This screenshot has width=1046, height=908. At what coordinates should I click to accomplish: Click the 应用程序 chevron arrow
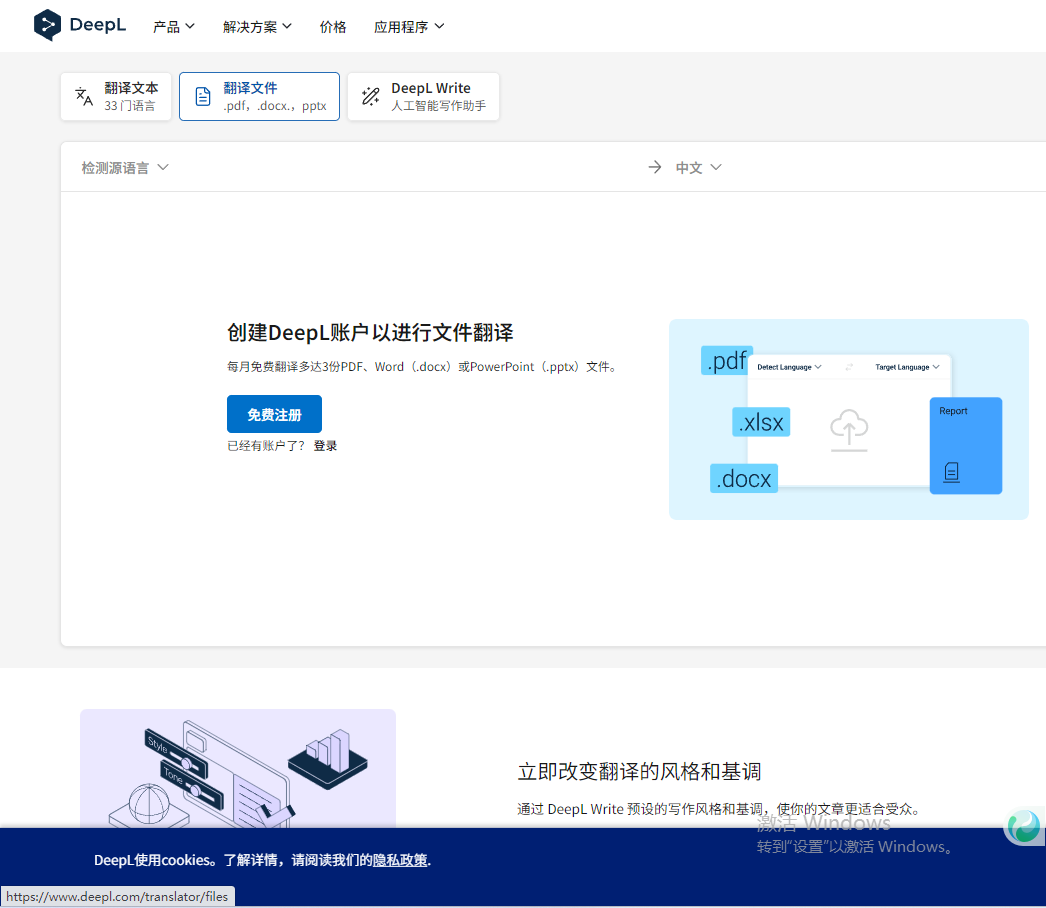(439, 27)
